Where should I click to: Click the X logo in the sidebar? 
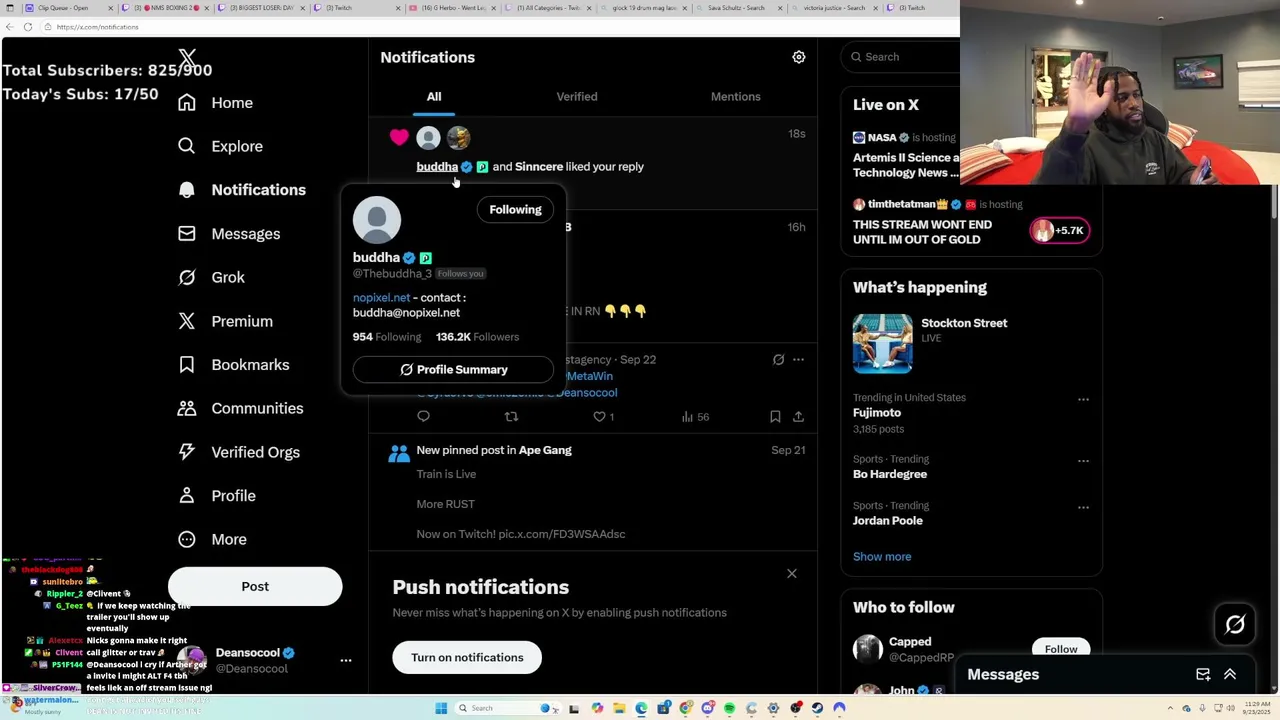coord(187,59)
